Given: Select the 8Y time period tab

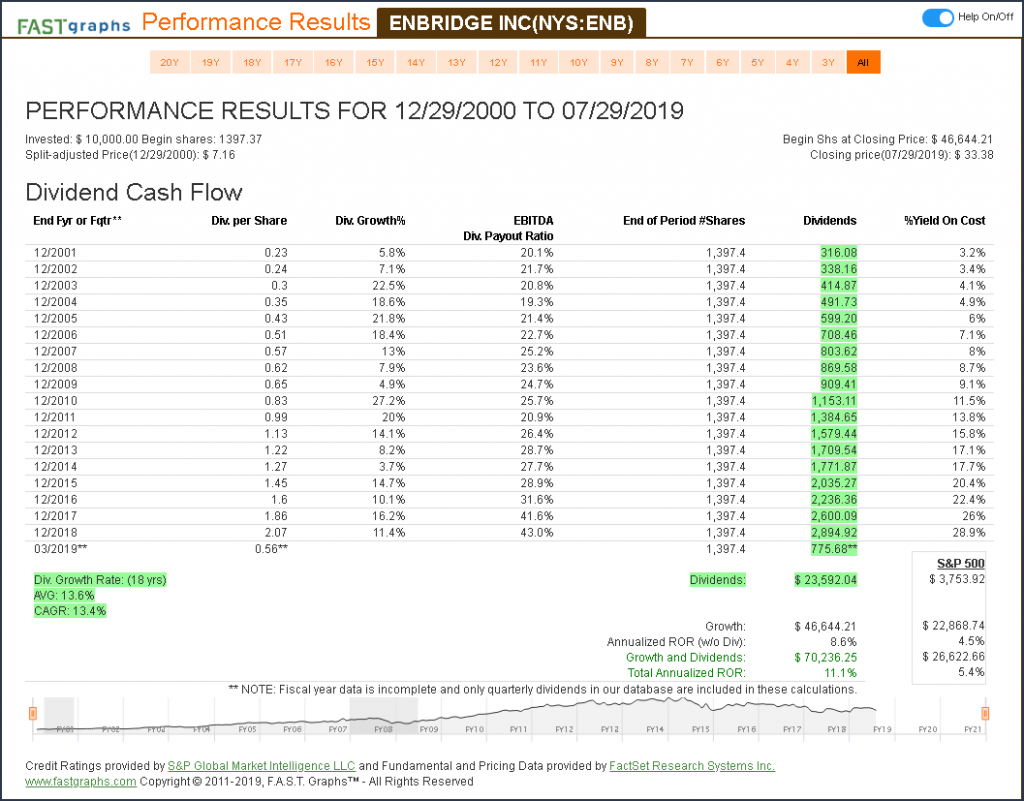Looking at the screenshot, I should [x=652, y=63].
